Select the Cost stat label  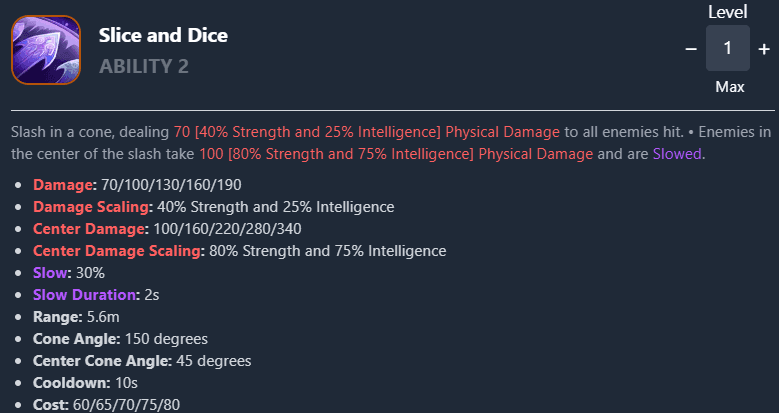[x=50, y=404]
